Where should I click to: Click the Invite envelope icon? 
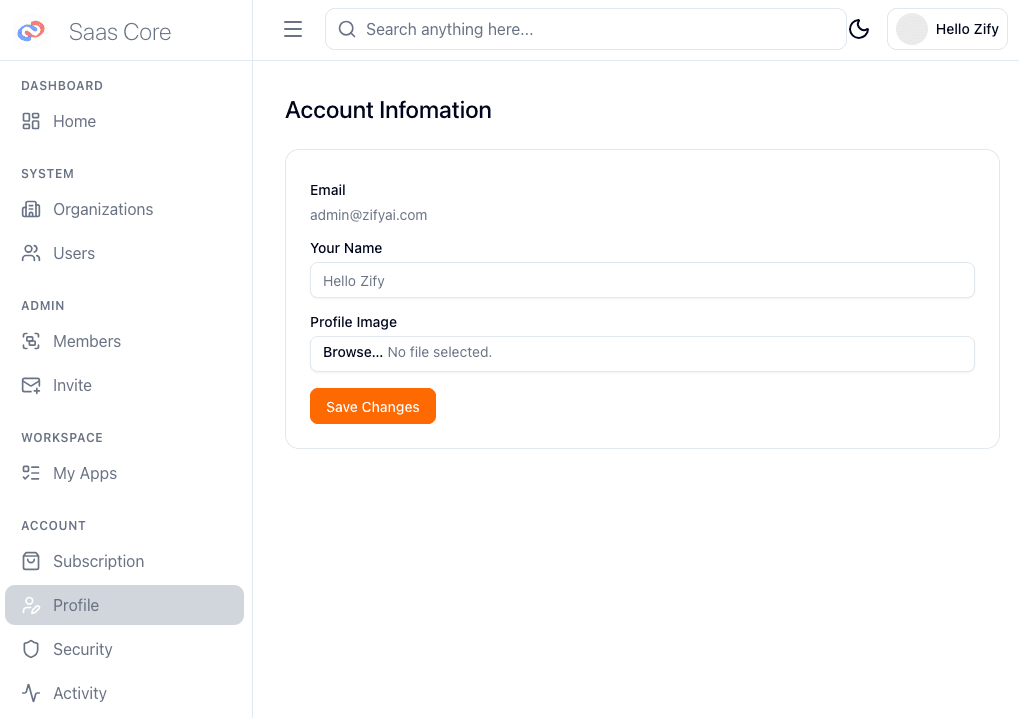pyautogui.click(x=31, y=385)
